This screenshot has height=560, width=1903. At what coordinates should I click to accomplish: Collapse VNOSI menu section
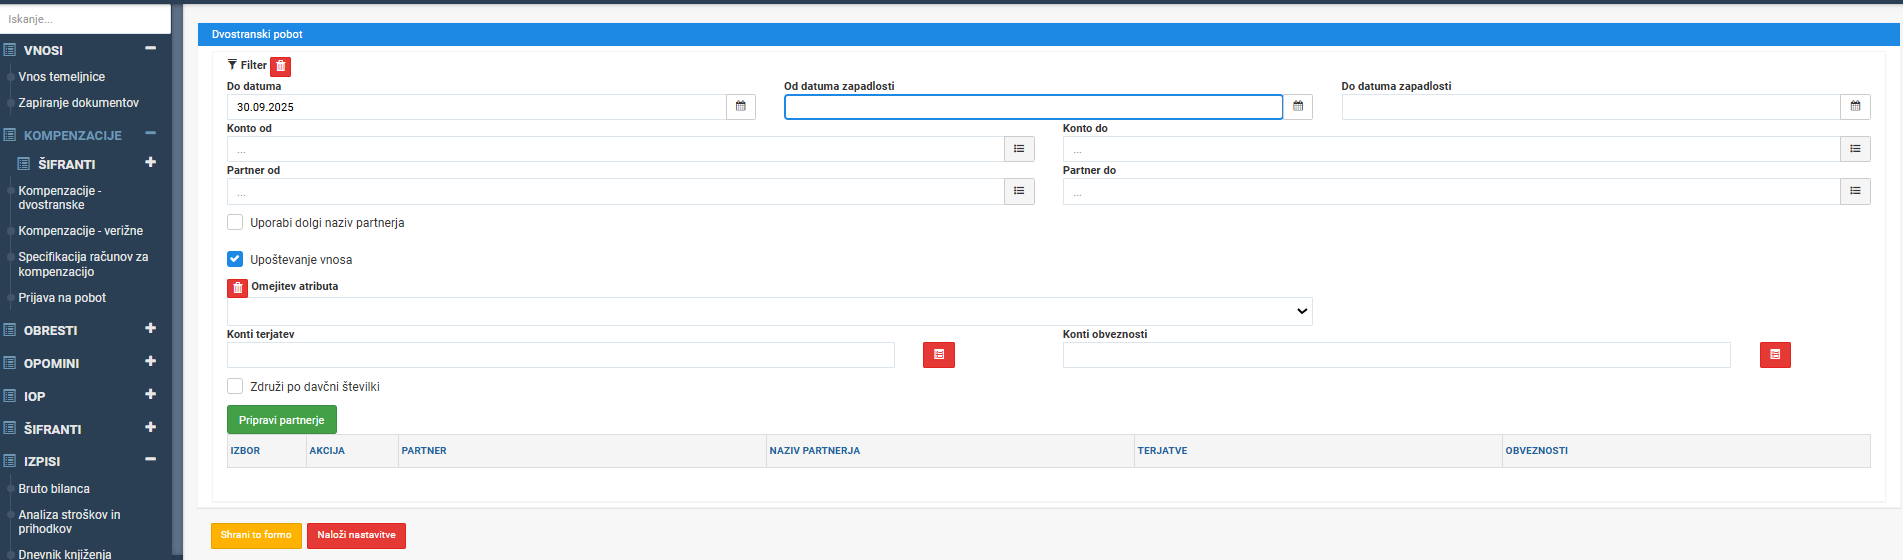[x=151, y=48]
